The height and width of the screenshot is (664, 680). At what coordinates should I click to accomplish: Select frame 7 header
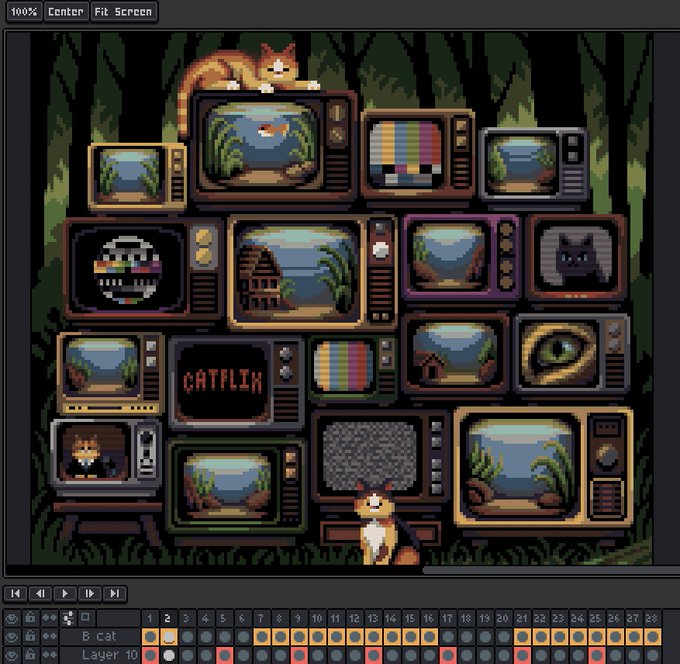(262, 618)
